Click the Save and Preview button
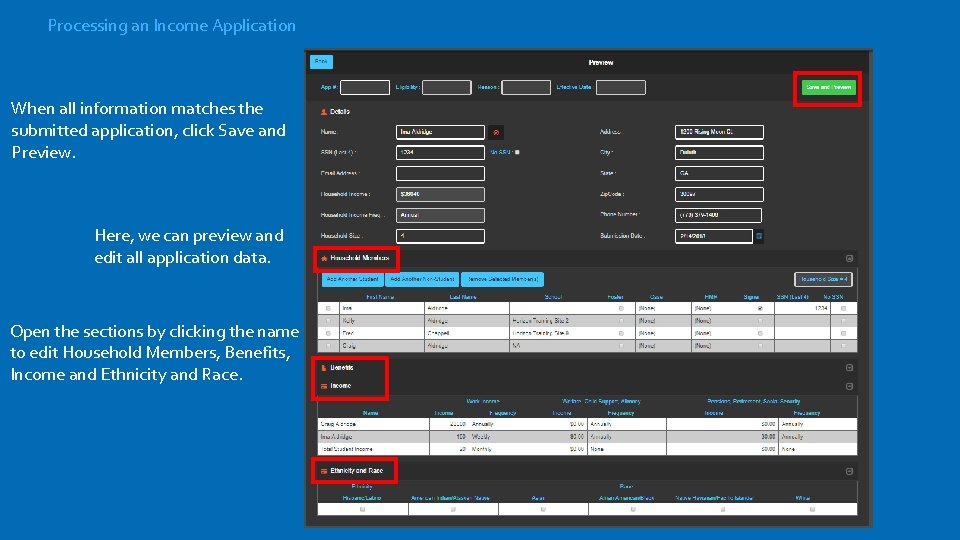The image size is (960, 540). click(828, 88)
